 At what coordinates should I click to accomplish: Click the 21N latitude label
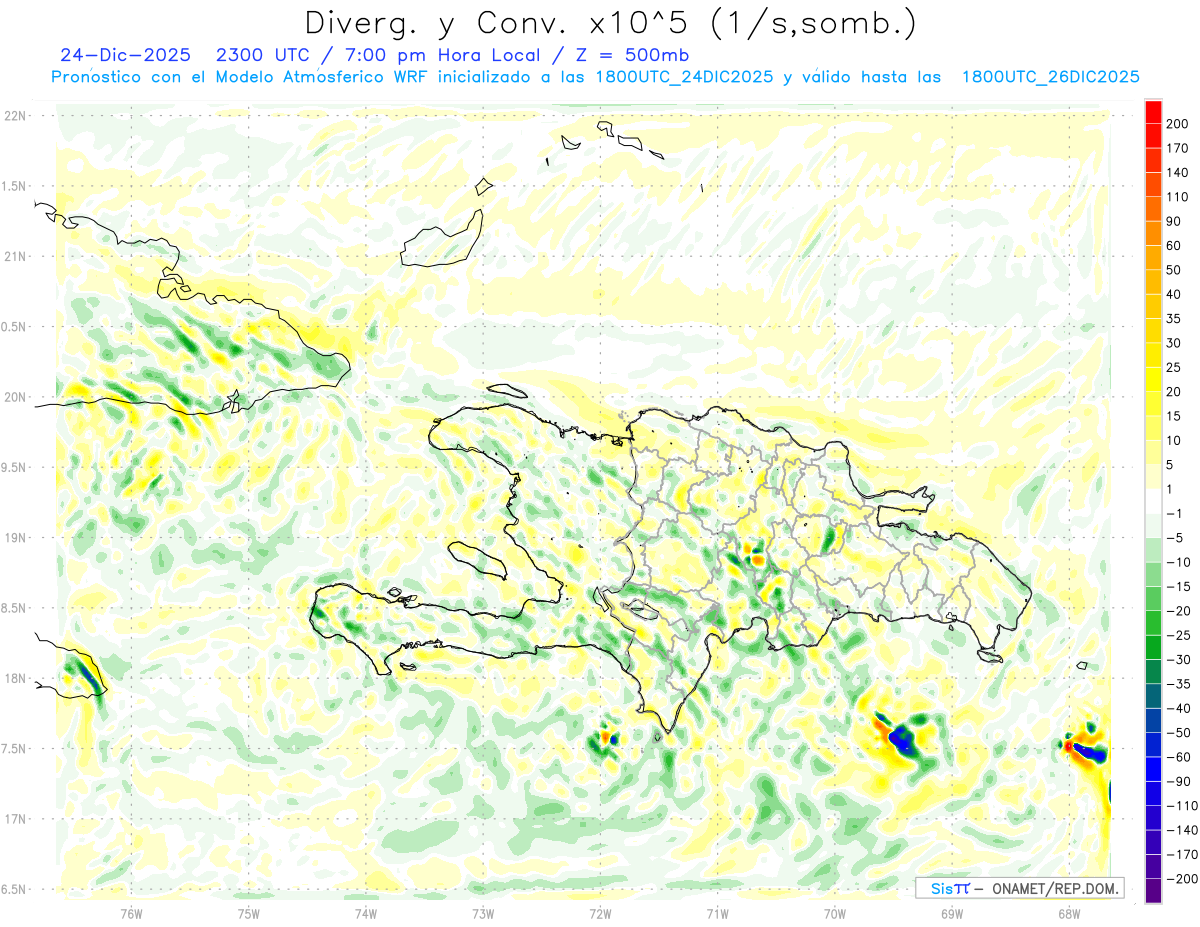(x=15, y=256)
